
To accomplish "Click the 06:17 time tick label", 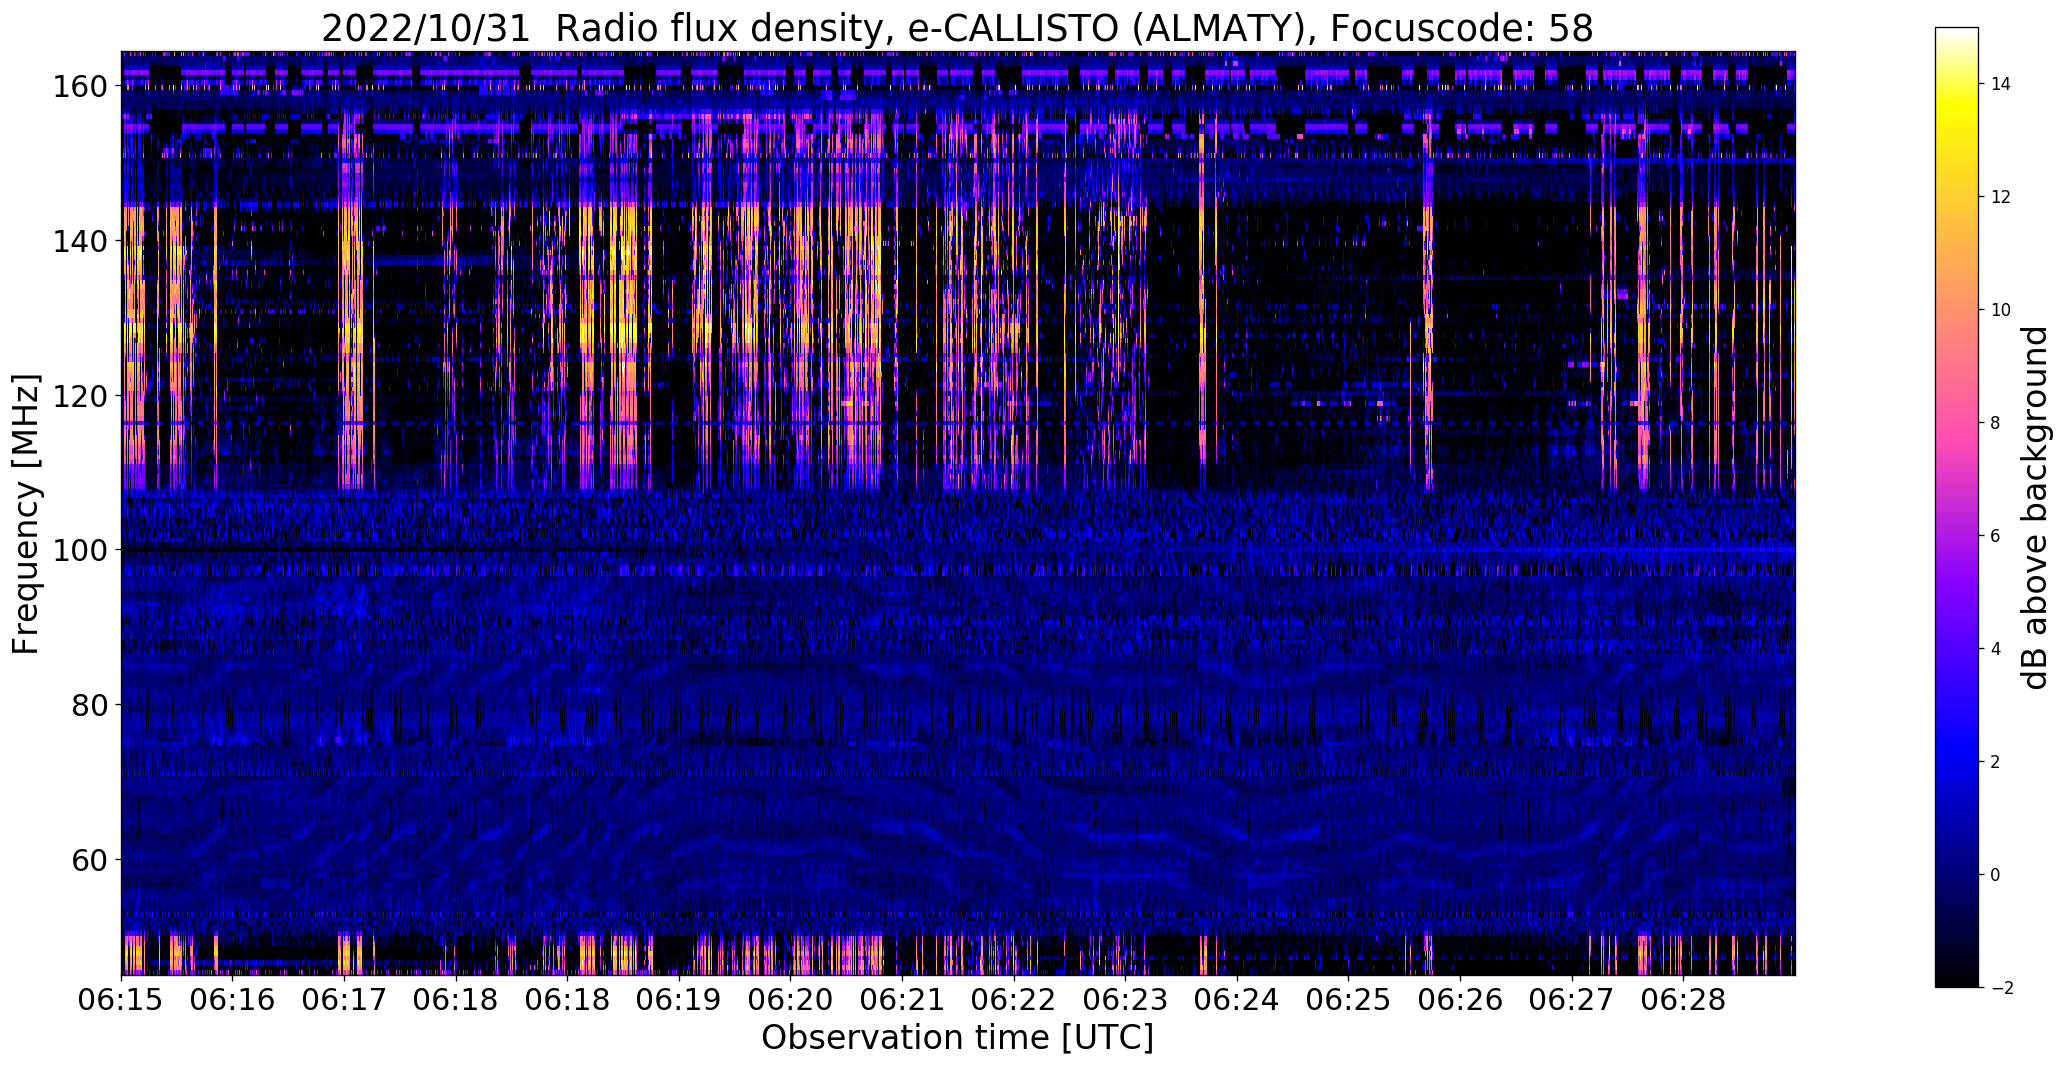I will tap(345, 1001).
